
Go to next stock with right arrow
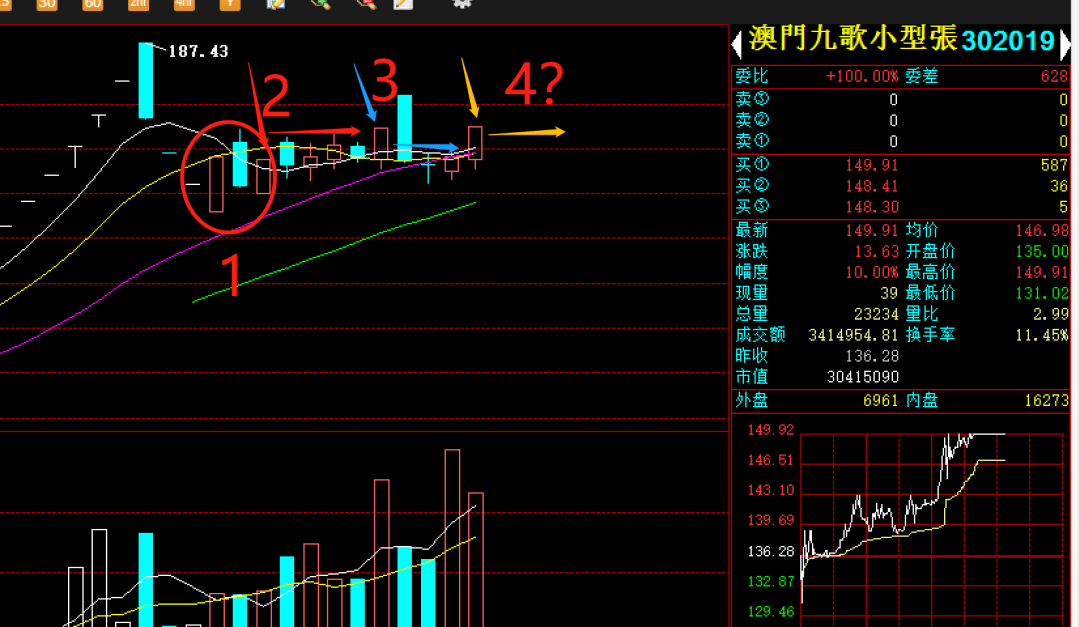tap(1065, 43)
